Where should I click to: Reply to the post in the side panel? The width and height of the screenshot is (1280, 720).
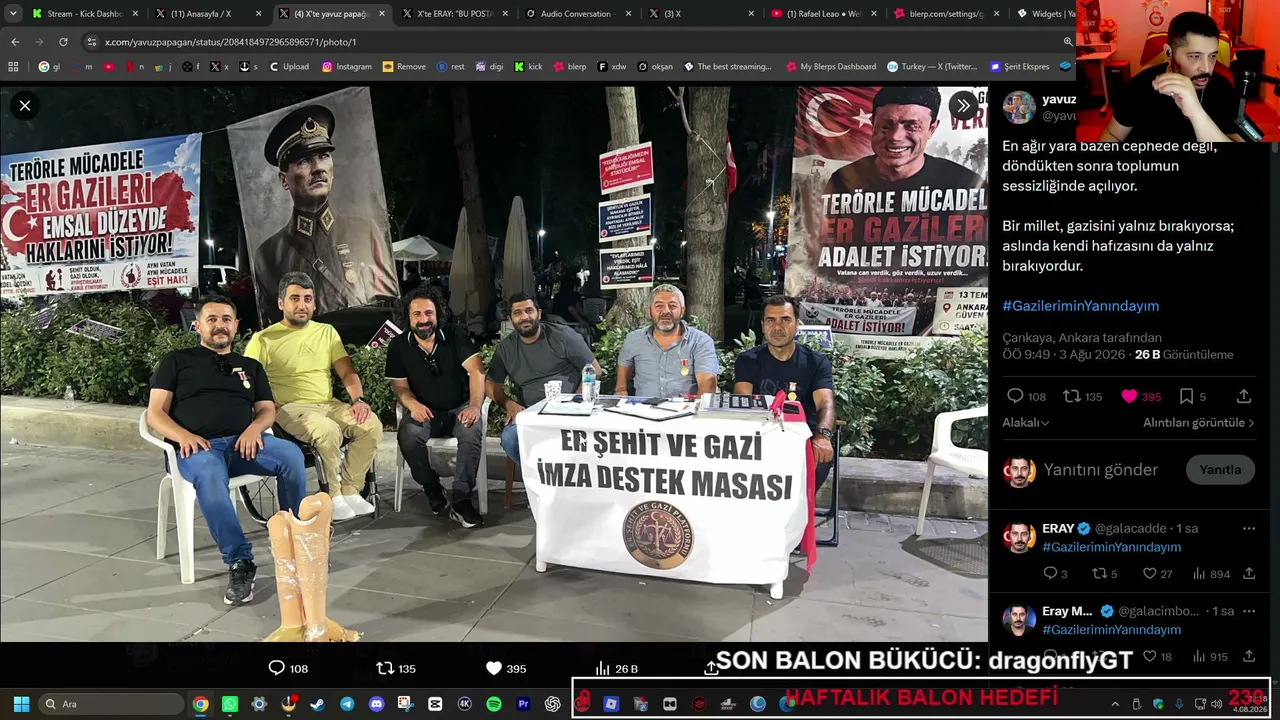(1015, 396)
